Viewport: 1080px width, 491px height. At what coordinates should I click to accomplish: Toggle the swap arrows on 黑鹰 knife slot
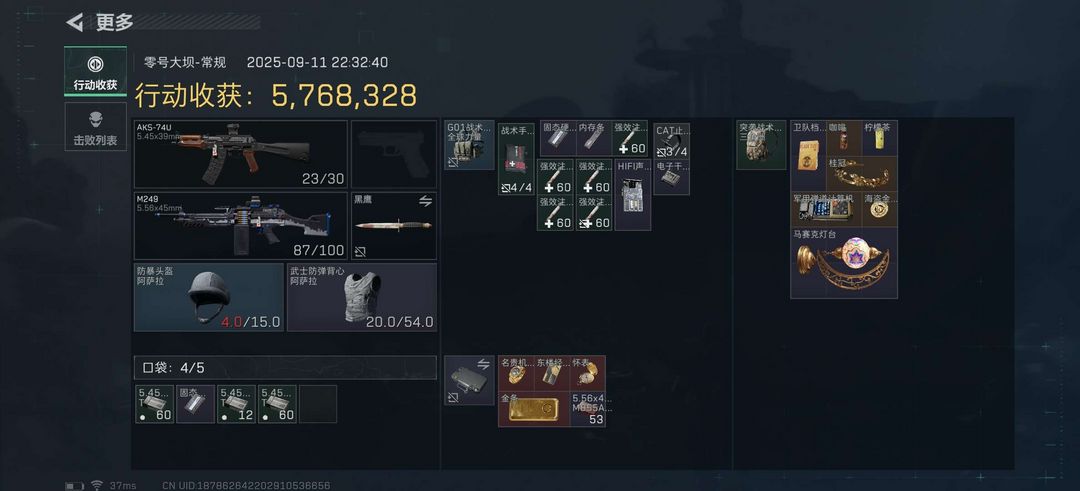click(425, 201)
